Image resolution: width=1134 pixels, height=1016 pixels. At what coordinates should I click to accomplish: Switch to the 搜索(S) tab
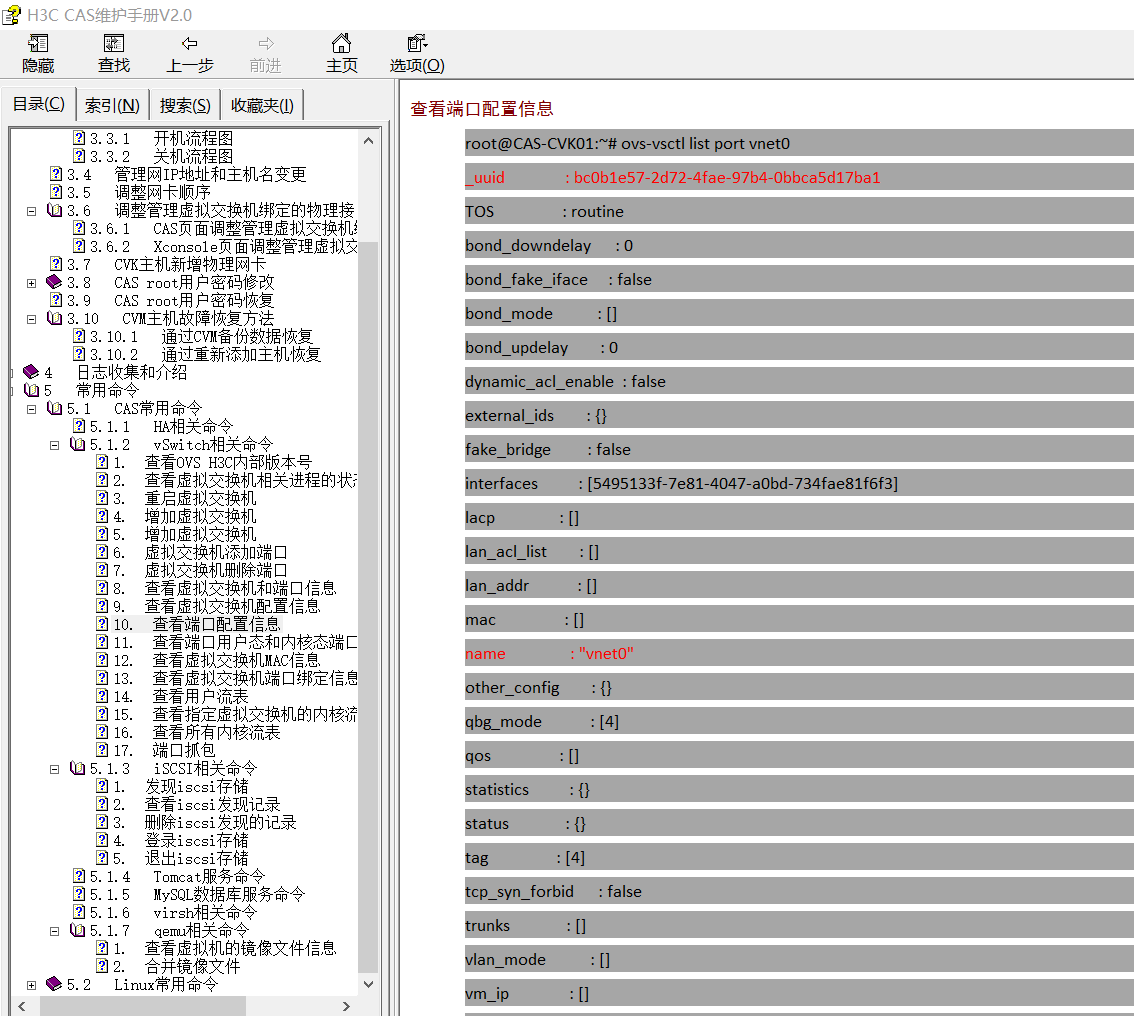point(185,106)
